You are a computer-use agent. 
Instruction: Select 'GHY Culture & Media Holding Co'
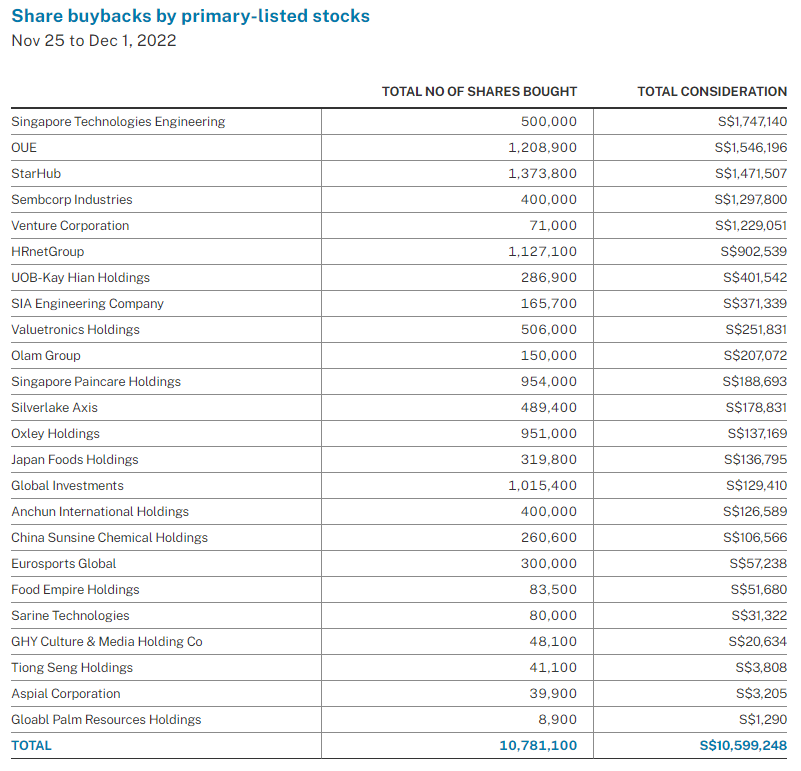[x=107, y=642]
